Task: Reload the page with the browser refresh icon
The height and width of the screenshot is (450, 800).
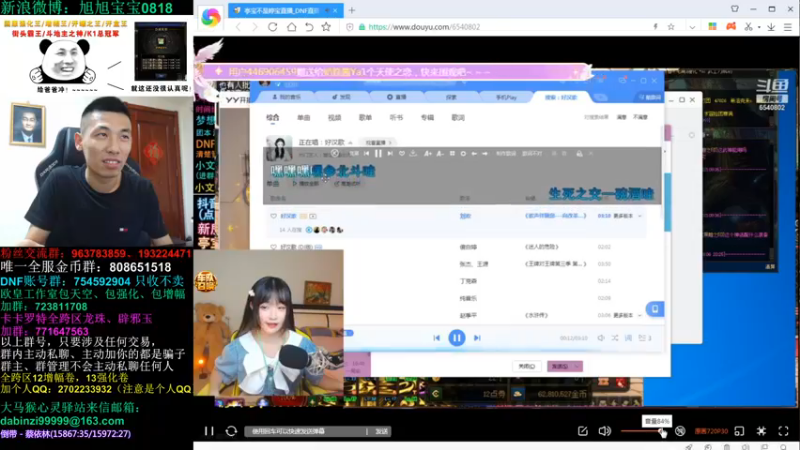Action: coord(272,27)
